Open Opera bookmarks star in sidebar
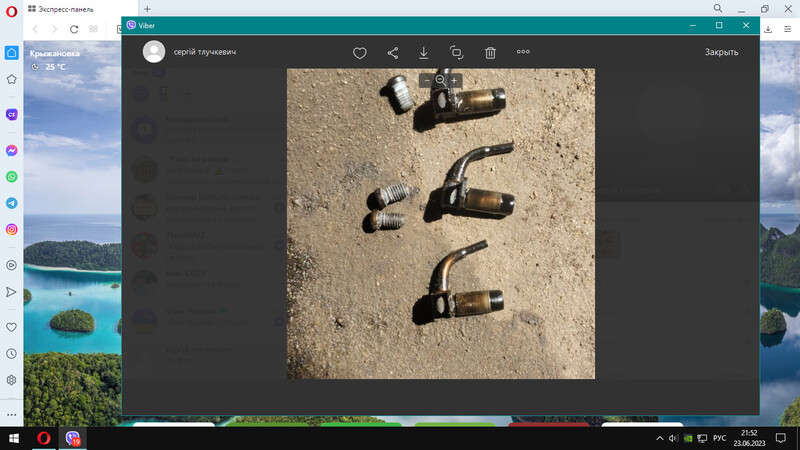This screenshot has width=800, height=450. 12,79
